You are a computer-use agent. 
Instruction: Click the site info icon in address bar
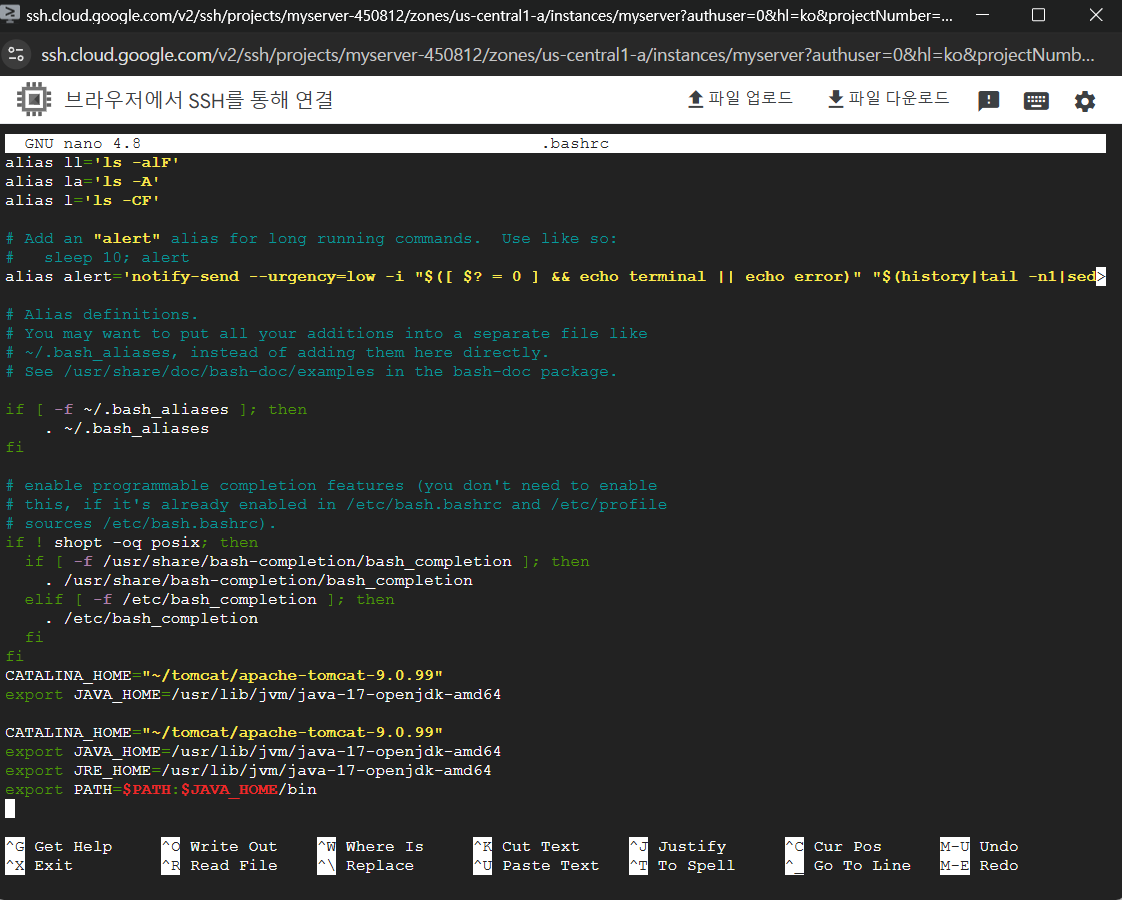click(x=17, y=53)
